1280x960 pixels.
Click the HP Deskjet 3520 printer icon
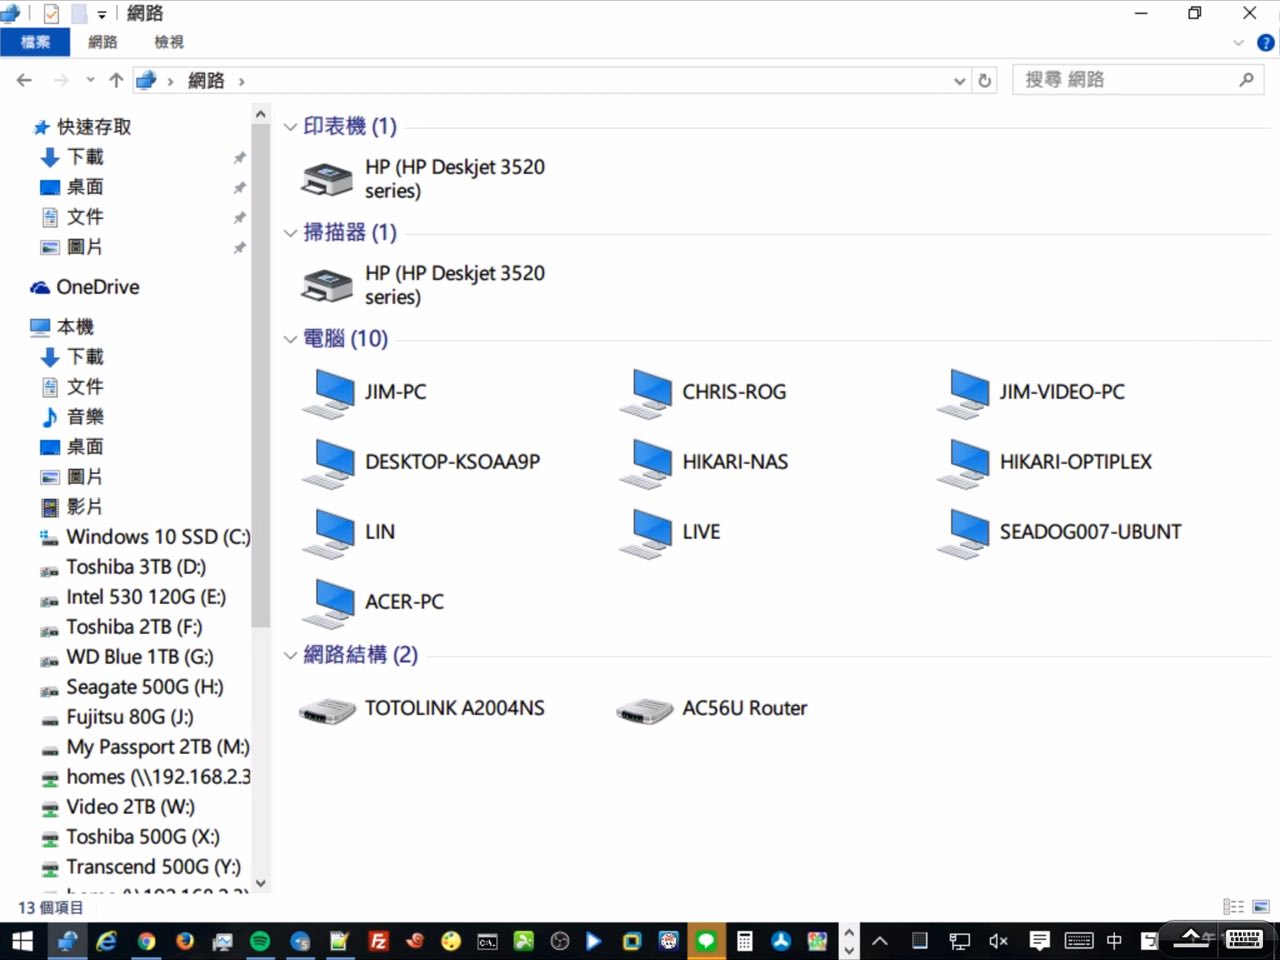click(327, 179)
